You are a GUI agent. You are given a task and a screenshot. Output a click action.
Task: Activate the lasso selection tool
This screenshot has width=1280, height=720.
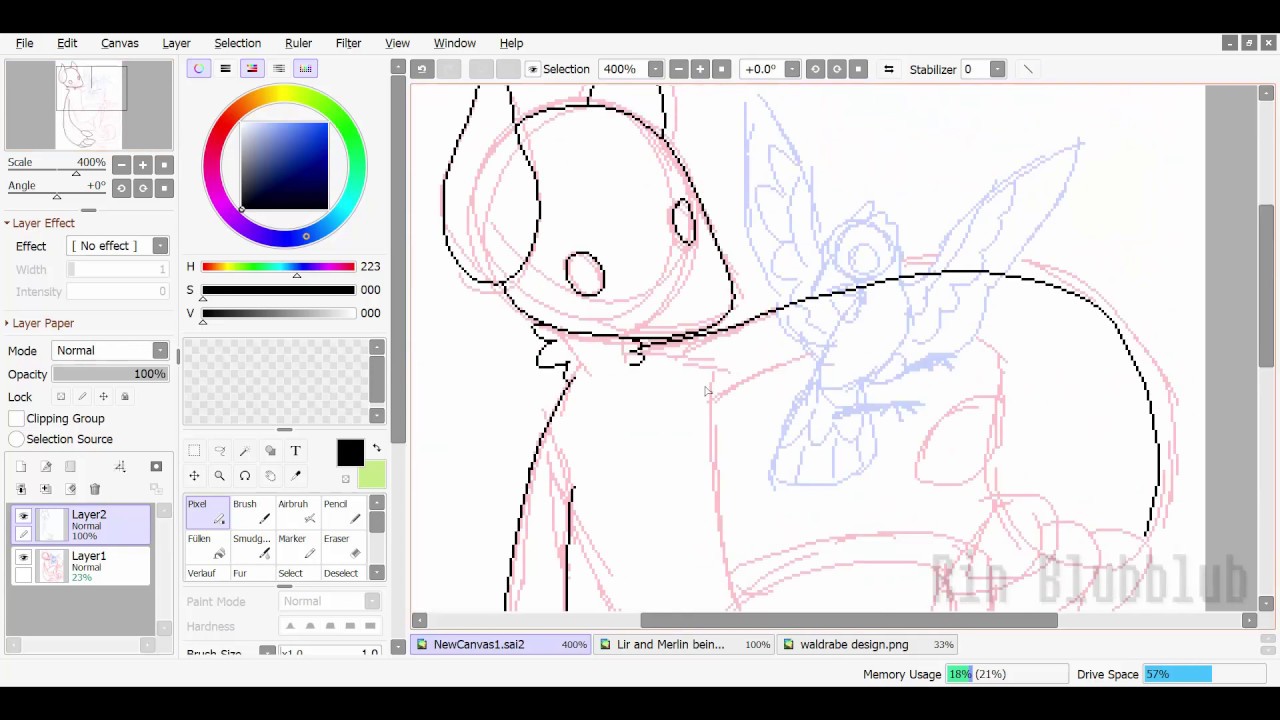point(219,451)
